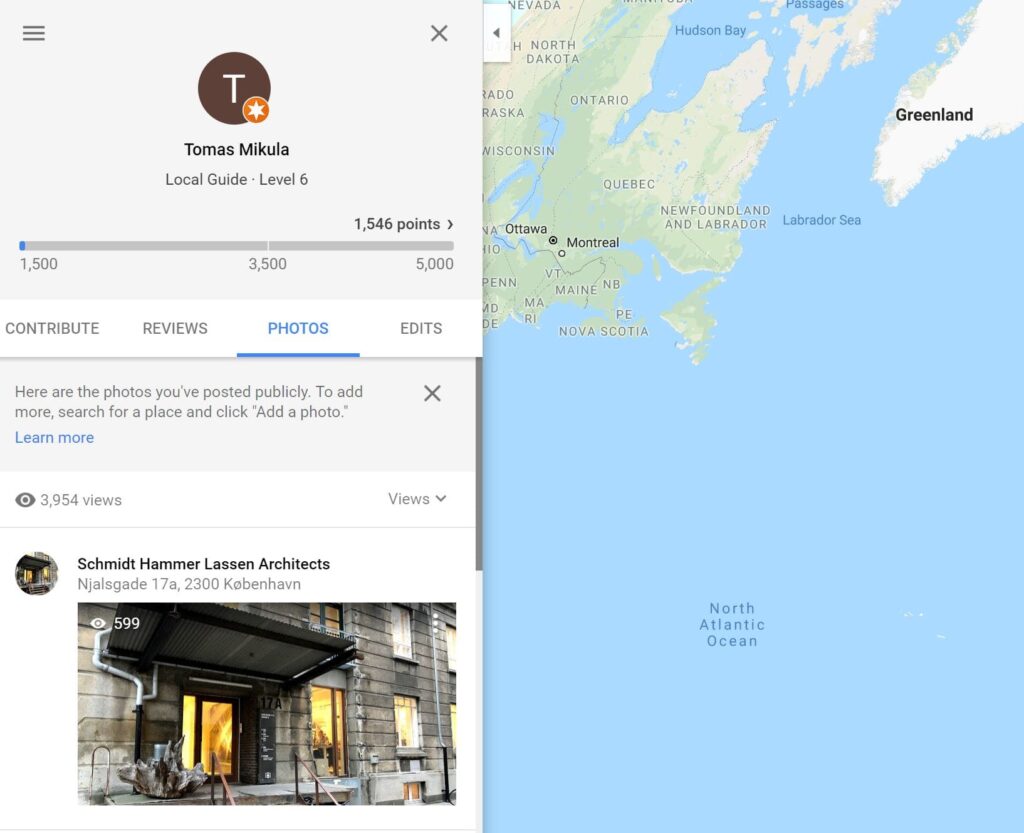Click the points progress bar
This screenshot has height=833, width=1024.
pyautogui.click(x=236, y=246)
